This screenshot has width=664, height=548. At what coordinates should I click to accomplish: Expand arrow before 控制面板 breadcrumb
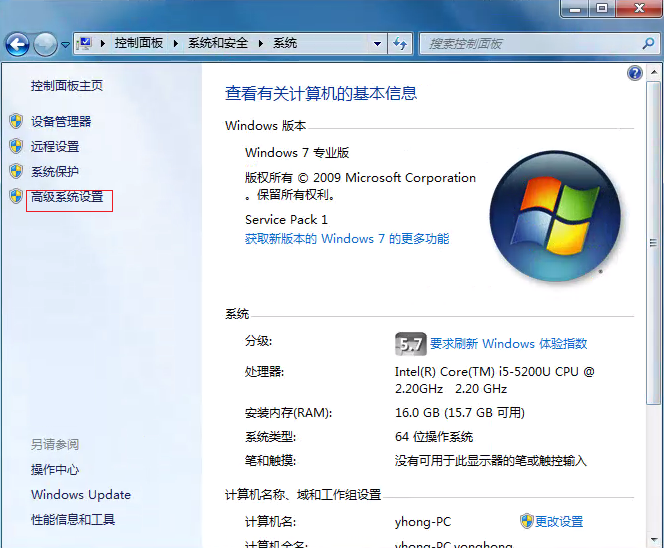[102, 43]
